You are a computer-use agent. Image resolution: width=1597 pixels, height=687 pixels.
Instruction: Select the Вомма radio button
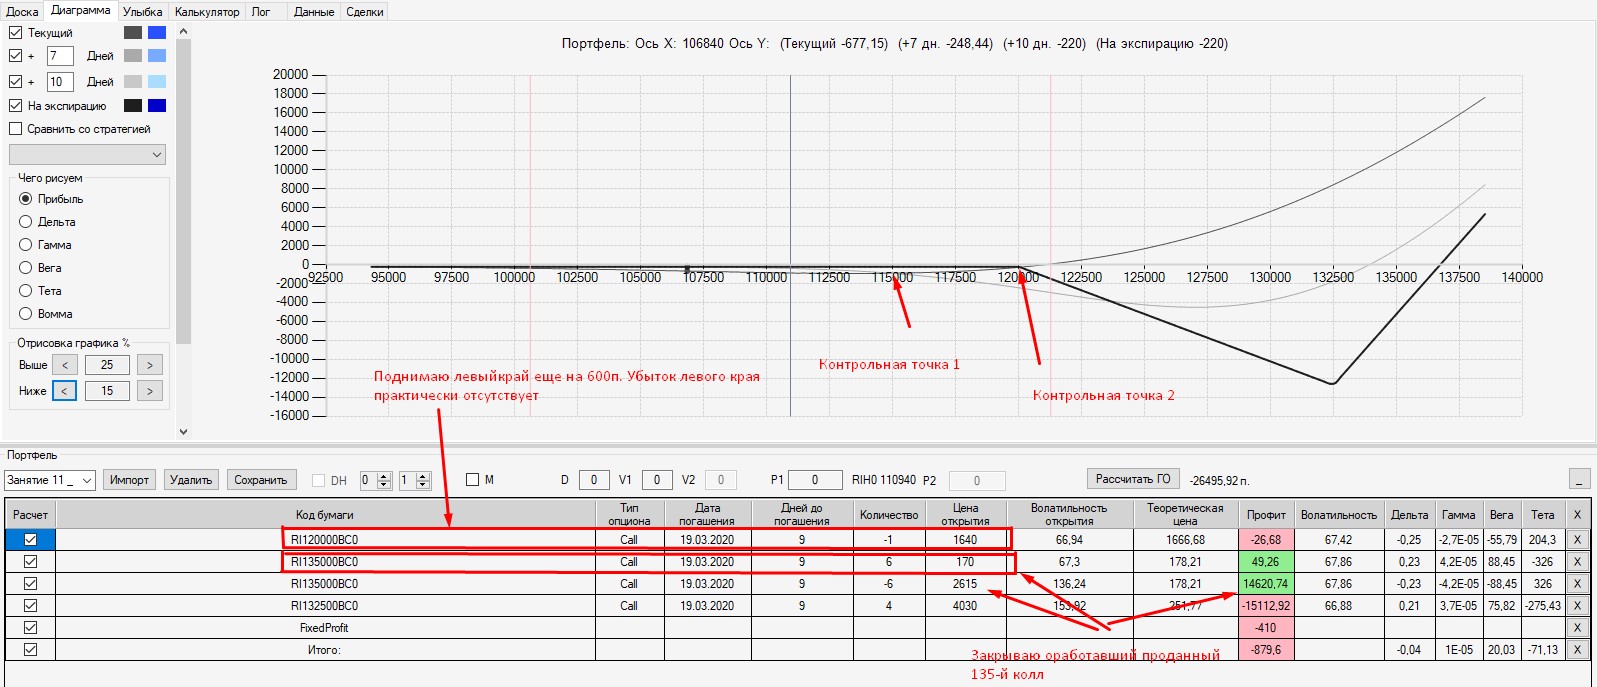26,314
